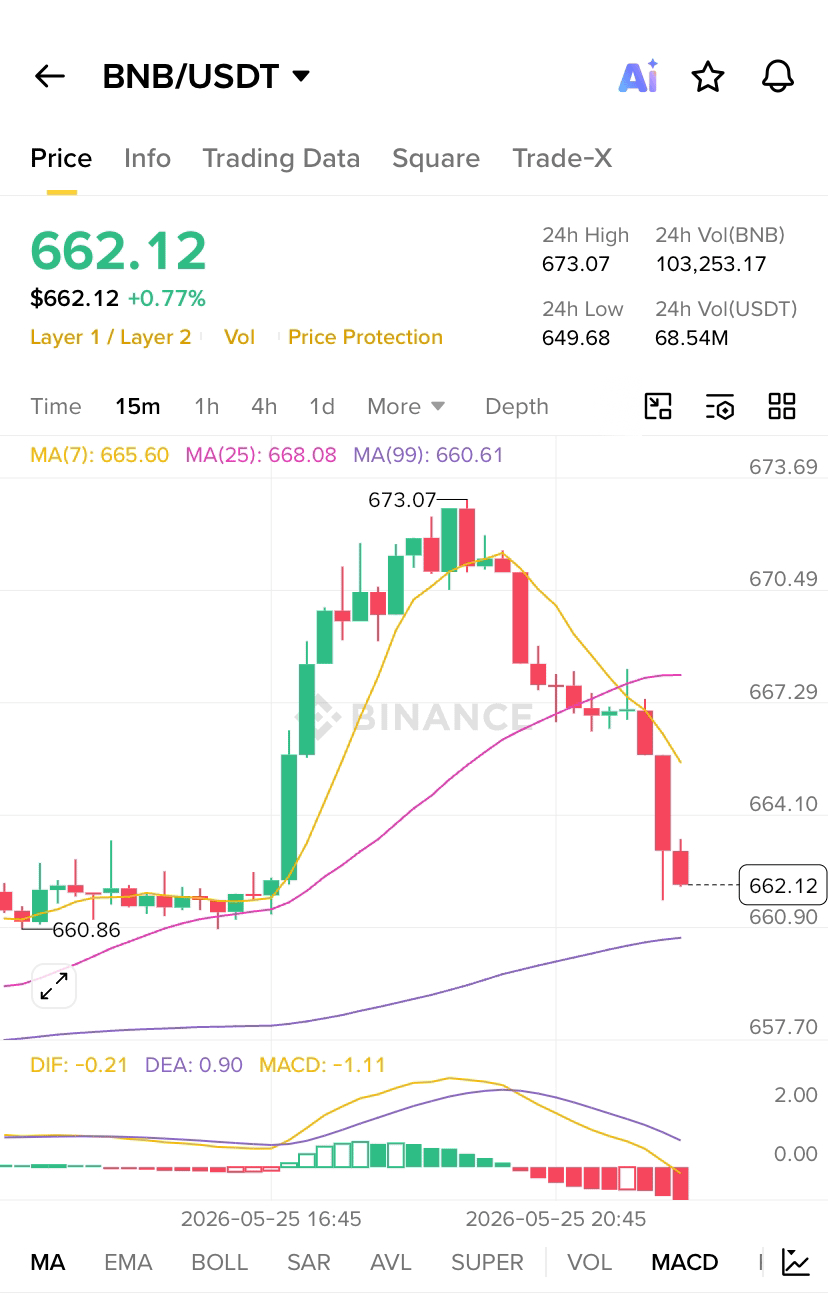Toggle the SAR indicator
The height and width of the screenshot is (1294, 828).
tap(309, 1262)
